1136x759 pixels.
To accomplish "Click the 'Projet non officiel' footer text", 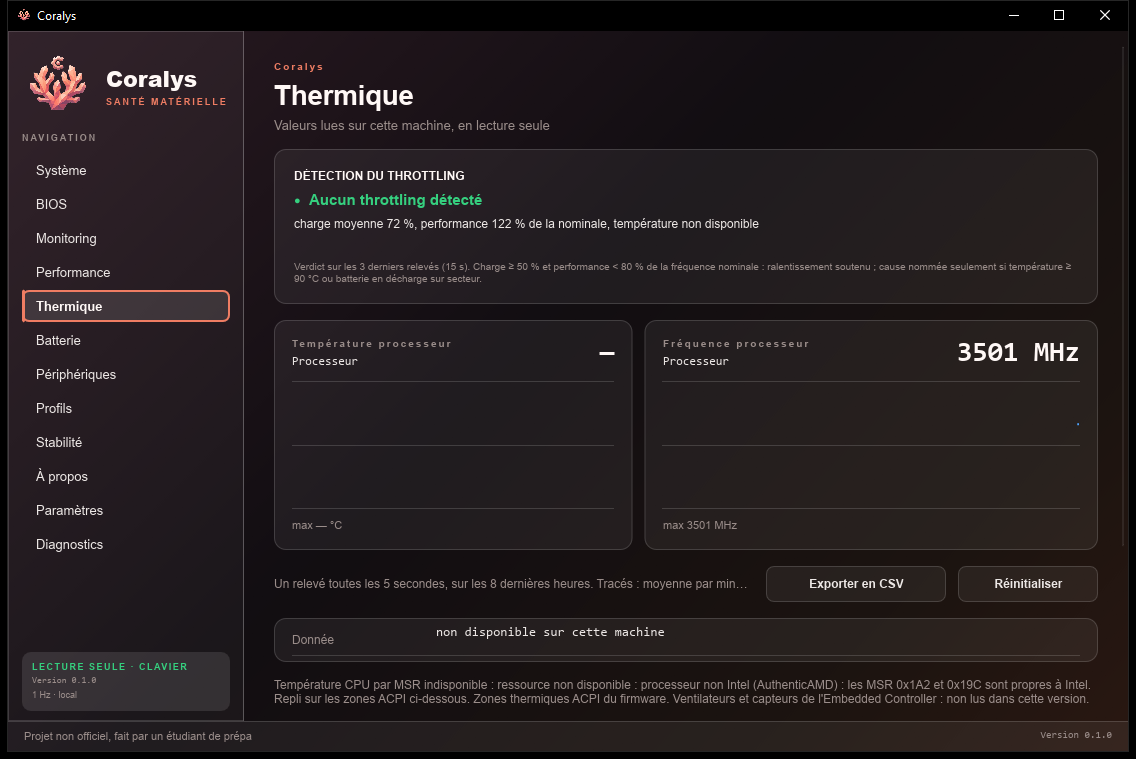I will pyautogui.click(x=138, y=736).
